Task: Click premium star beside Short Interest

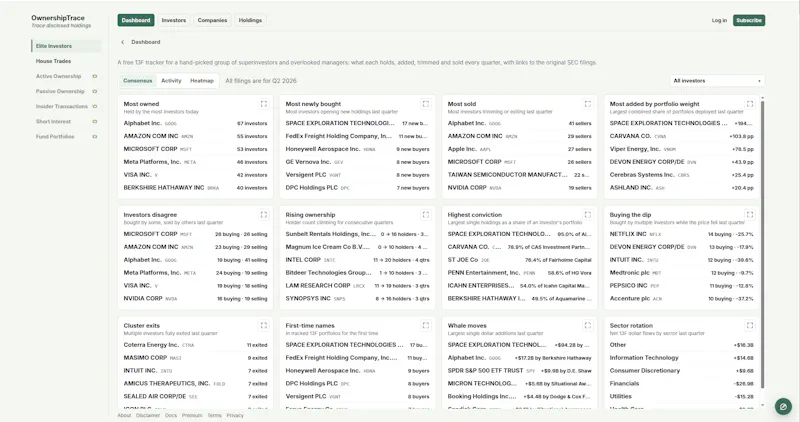Action: [94, 121]
